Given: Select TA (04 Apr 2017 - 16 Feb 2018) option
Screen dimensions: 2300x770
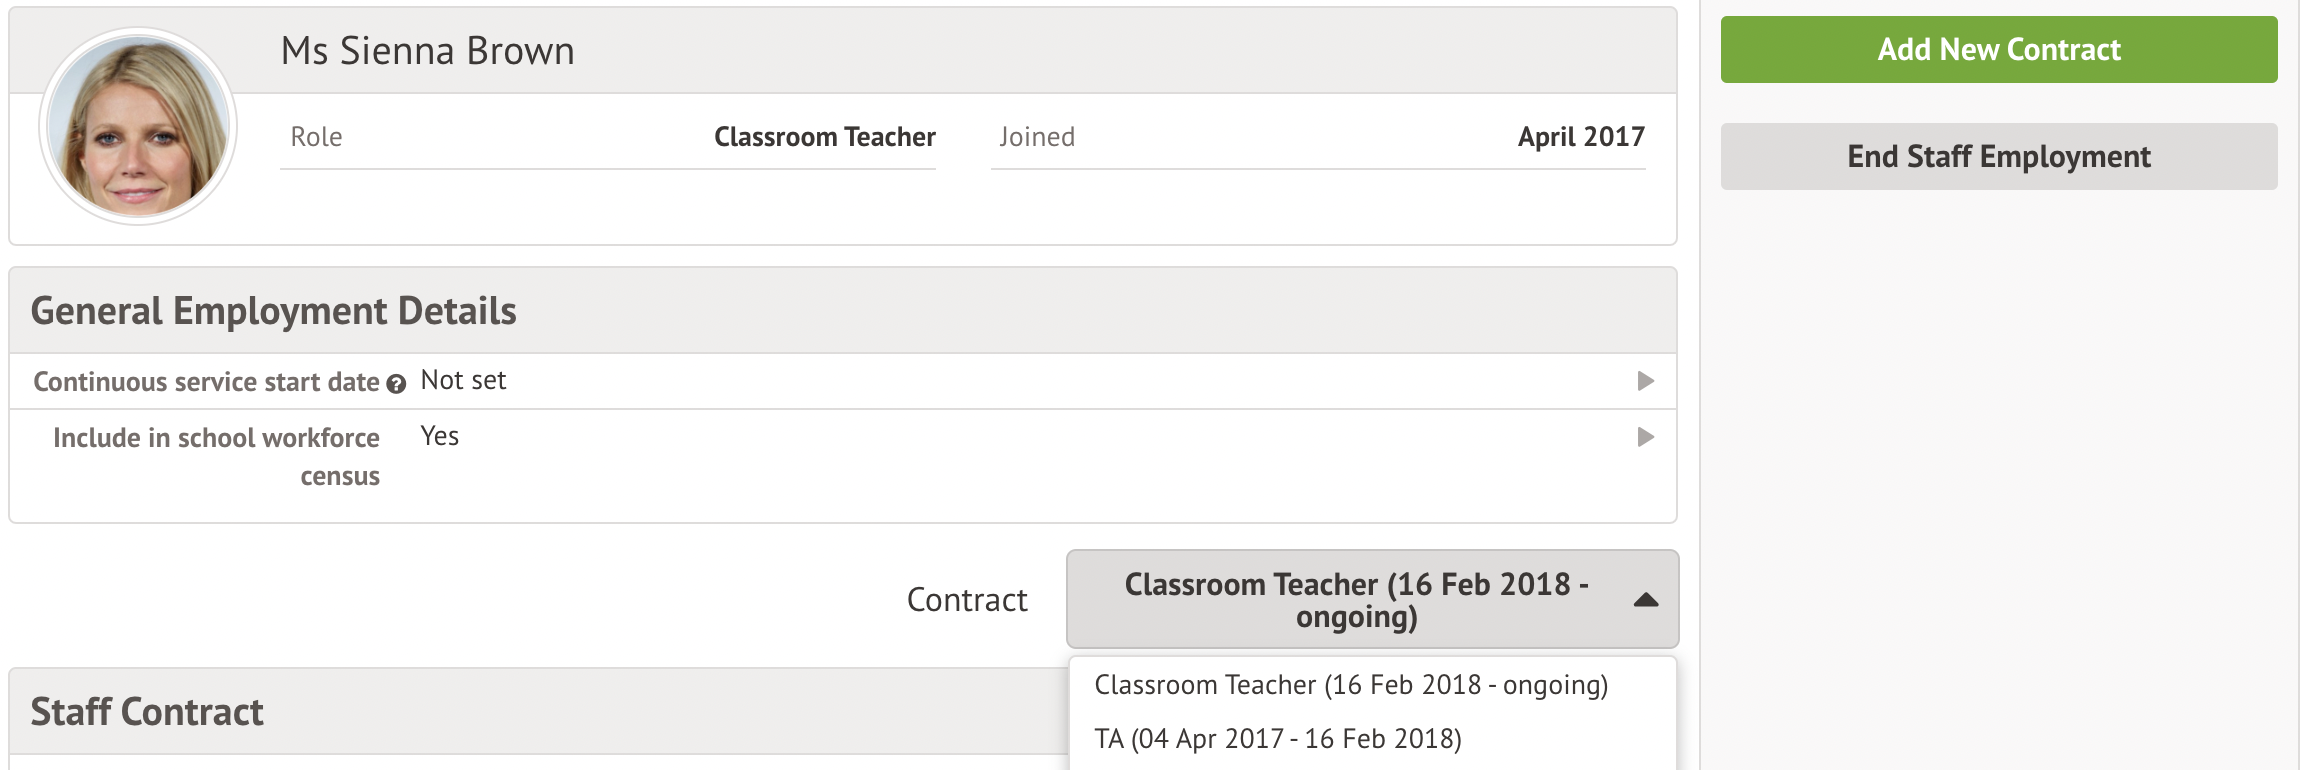Looking at the screenshot, I should point(1278,739).
